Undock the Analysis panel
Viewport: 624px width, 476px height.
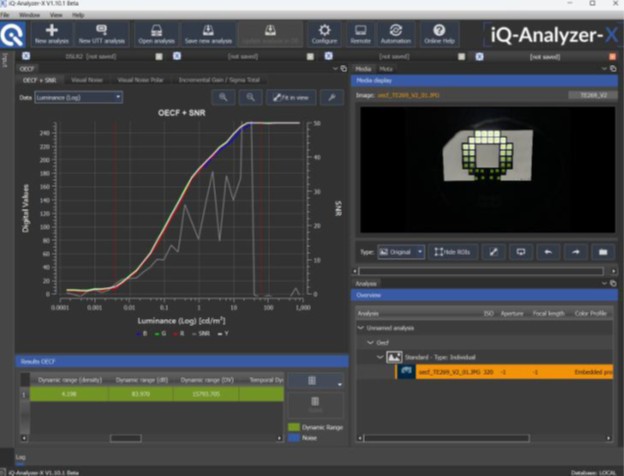tap(613, 283)
